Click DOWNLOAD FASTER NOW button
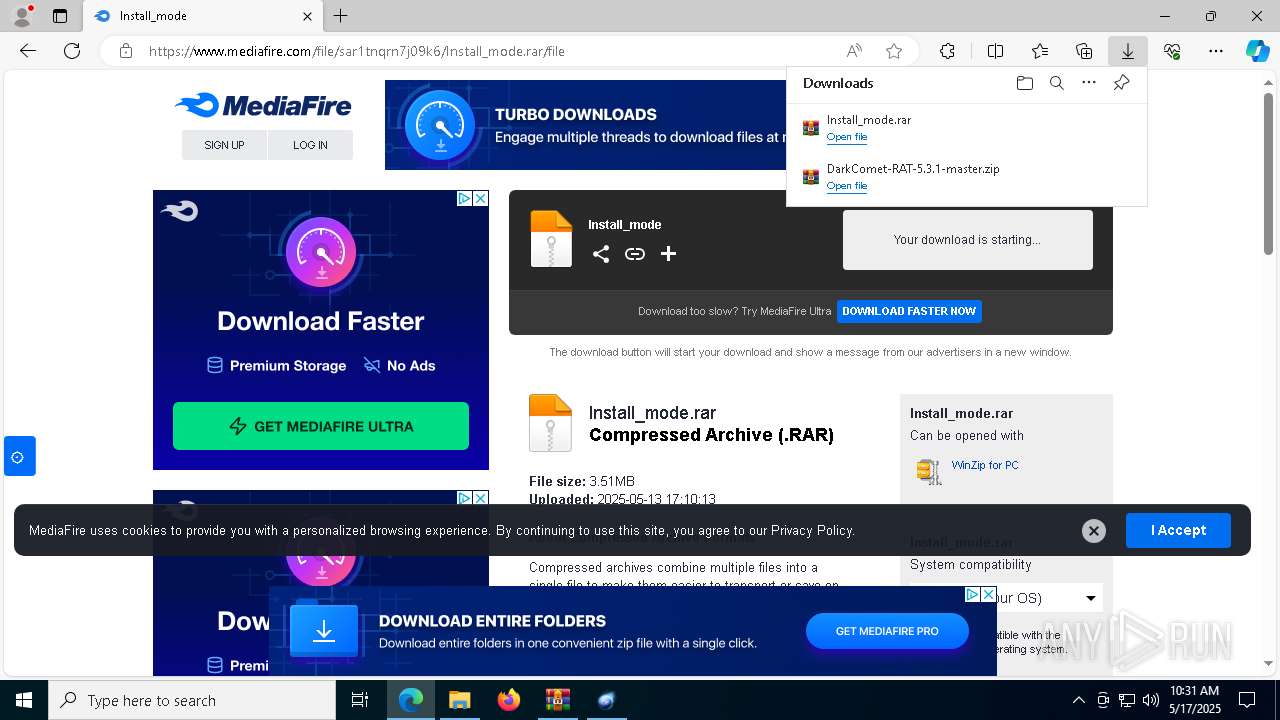 pyautogui.click(x=909, y=311)
